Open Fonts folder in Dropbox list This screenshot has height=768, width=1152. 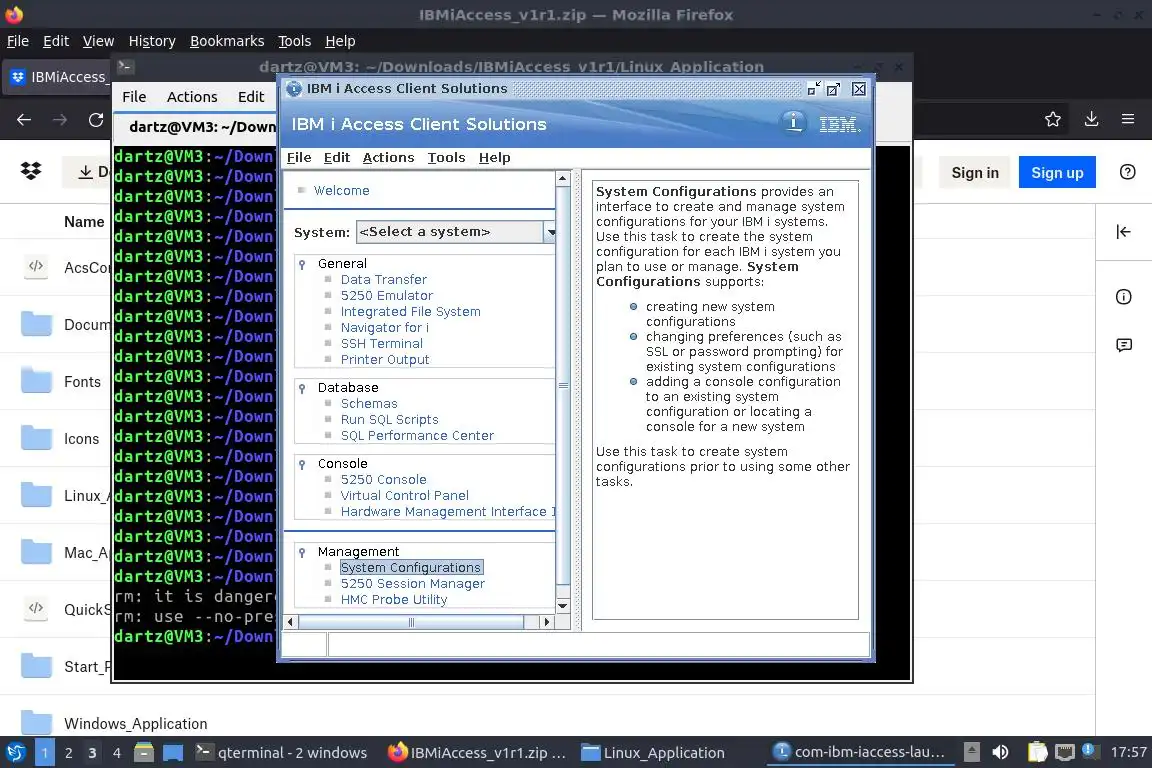(x=82, y=382)
